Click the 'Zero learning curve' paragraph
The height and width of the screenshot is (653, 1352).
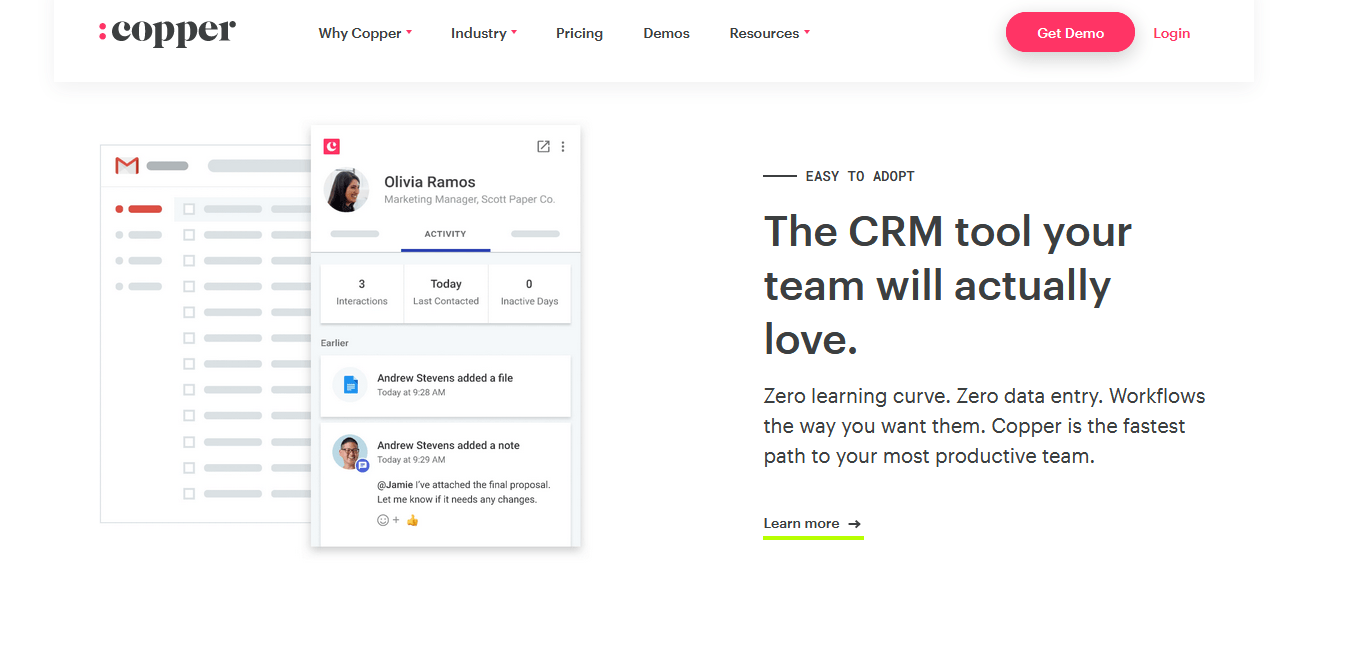tap(984, 426)
